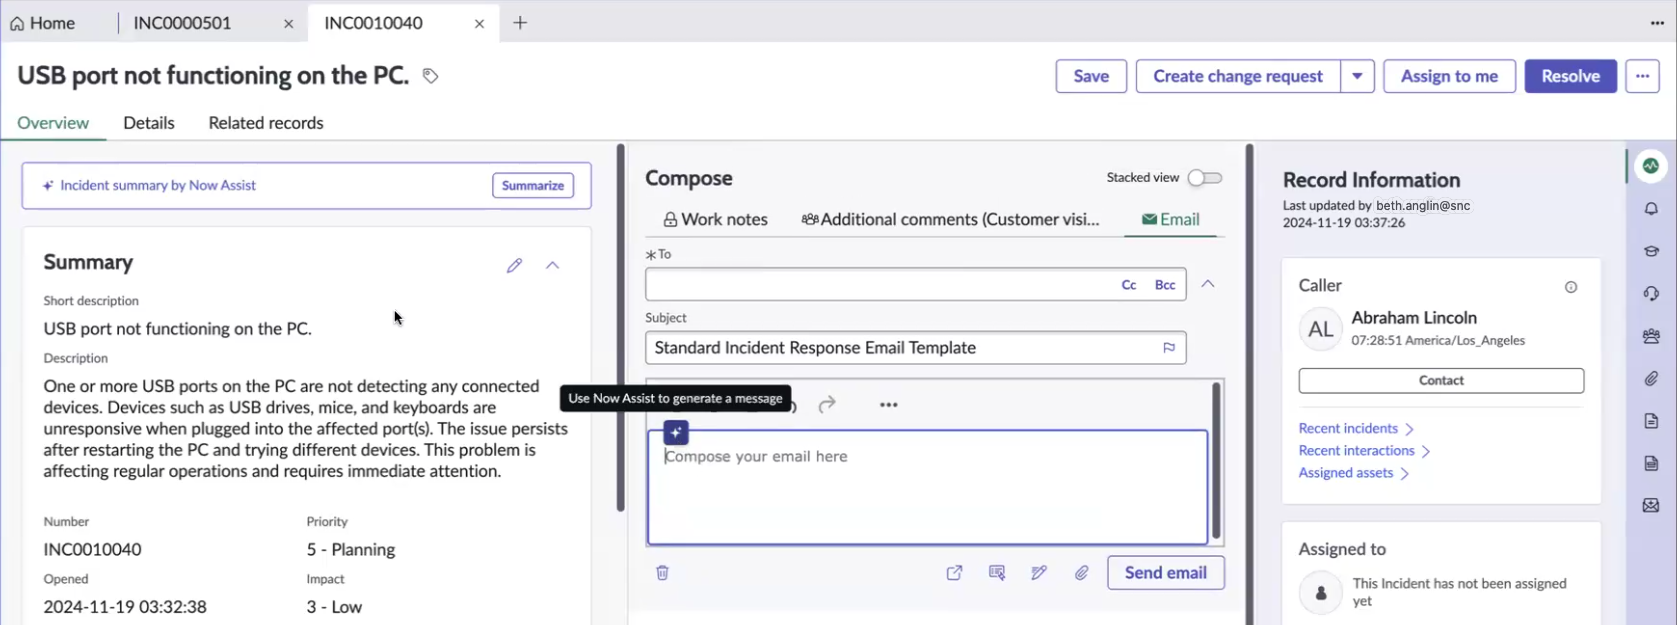Open the envelope email icon in the right sidebar
Image resolution: width=1677 pixels, height=625 pixels.
(1651, 506)
